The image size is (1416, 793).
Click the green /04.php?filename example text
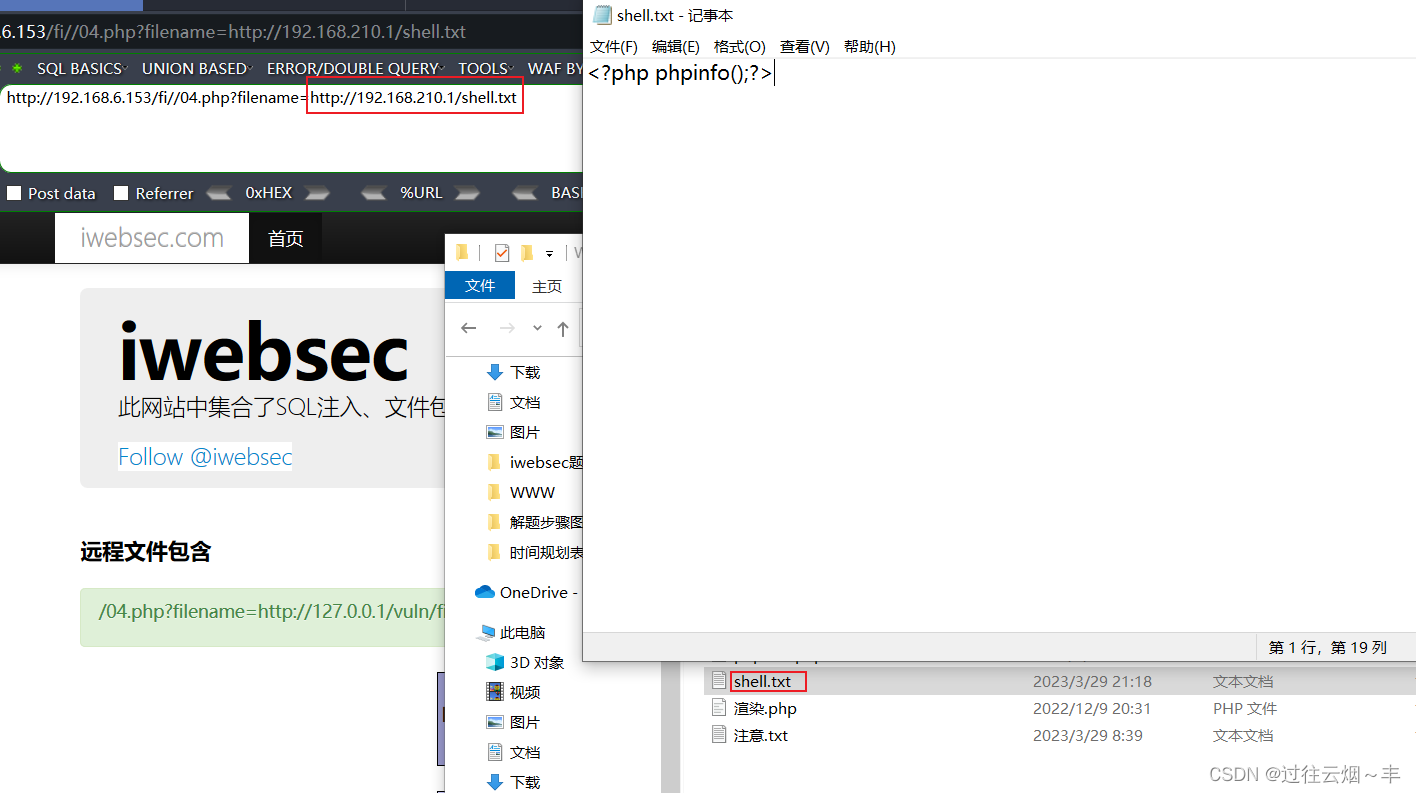(271, 611)
